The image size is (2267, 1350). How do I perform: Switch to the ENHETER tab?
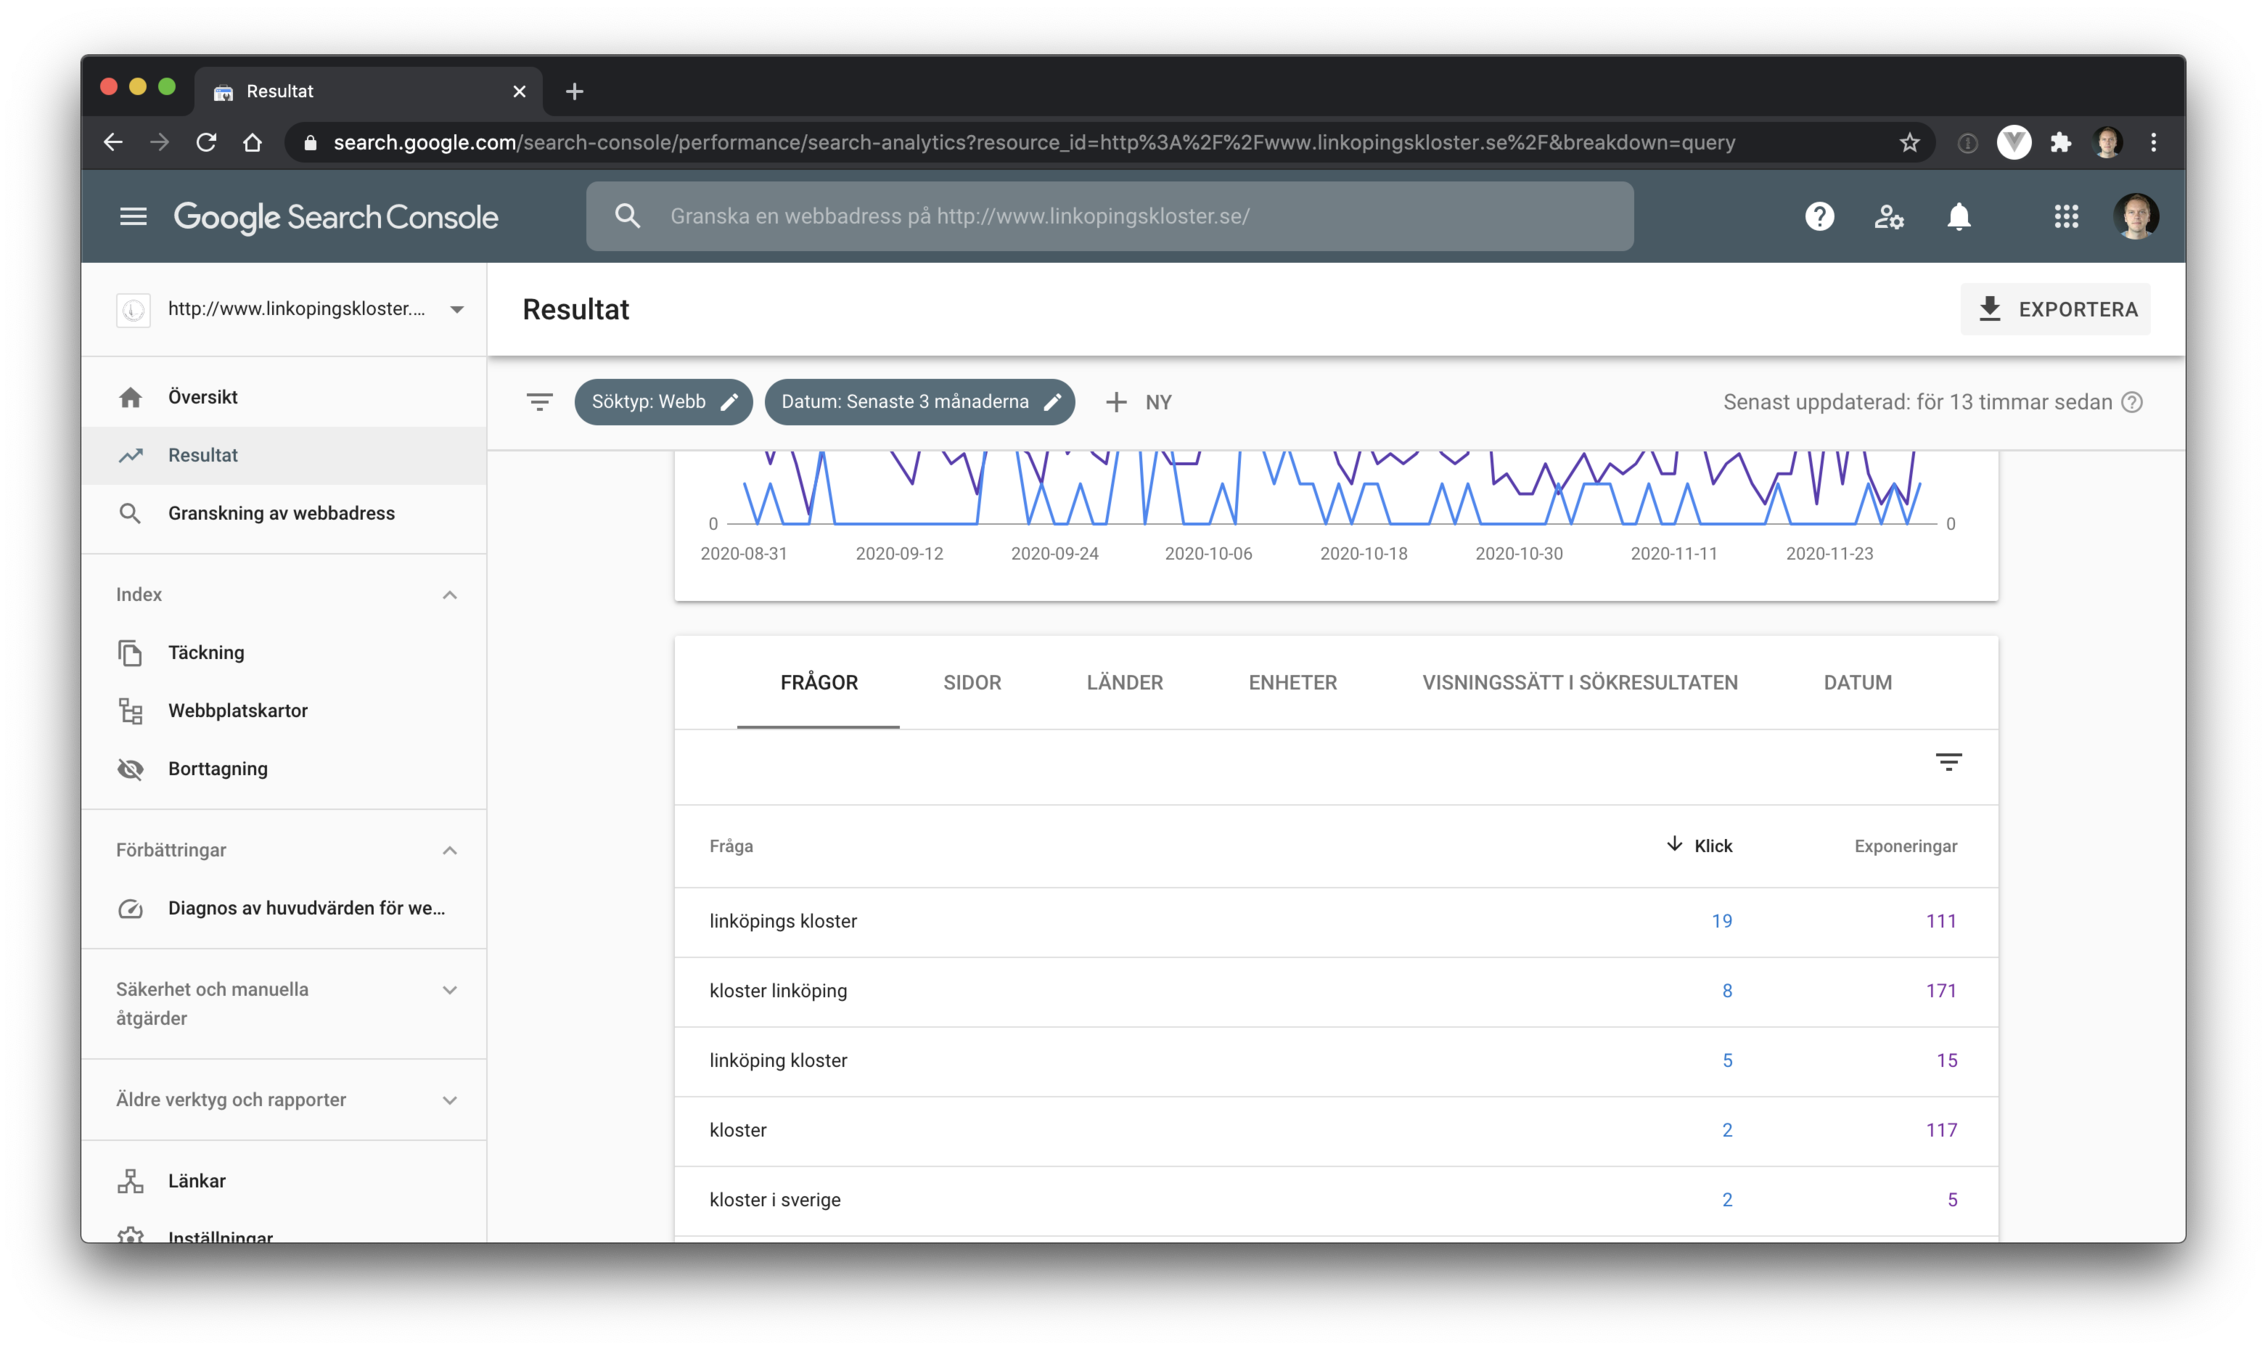1292,683
